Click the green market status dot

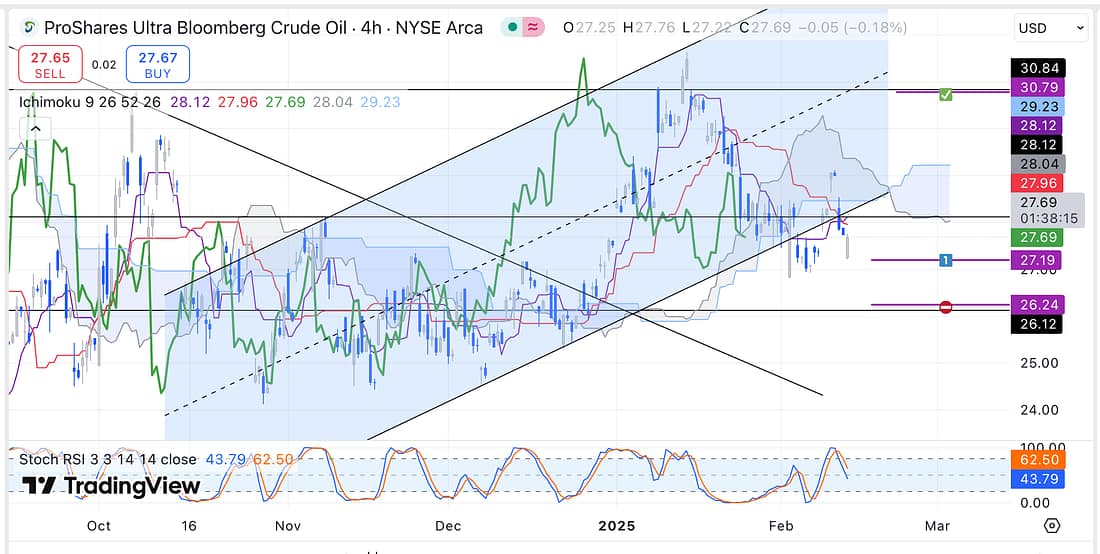[512, 28]
